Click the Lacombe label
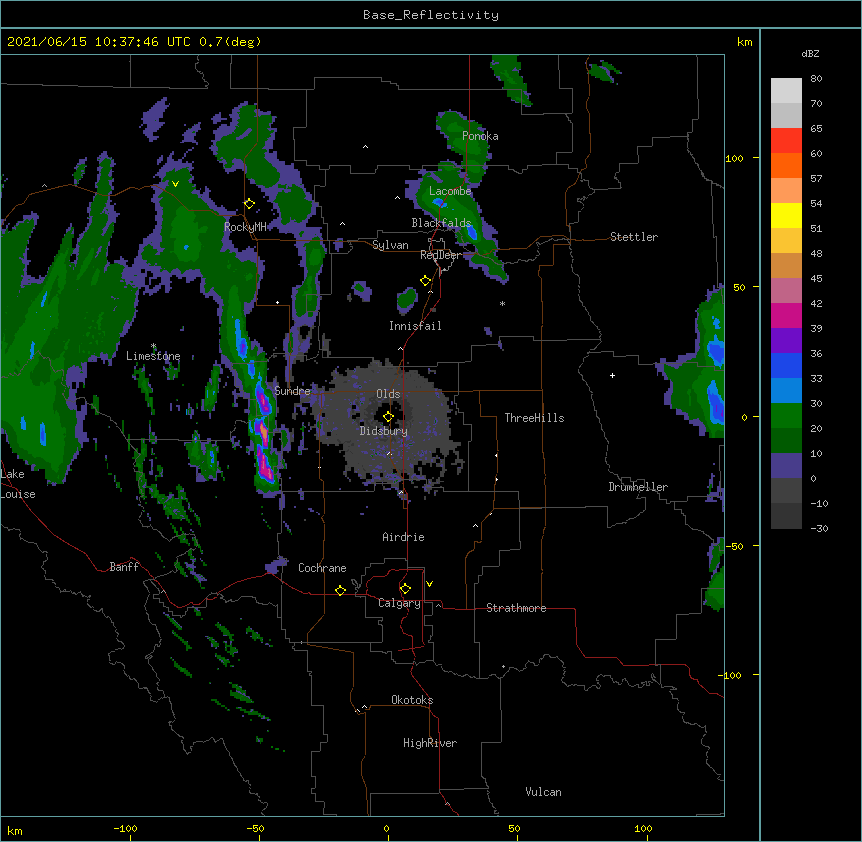The image size is (862, 842). coord(450,191)
